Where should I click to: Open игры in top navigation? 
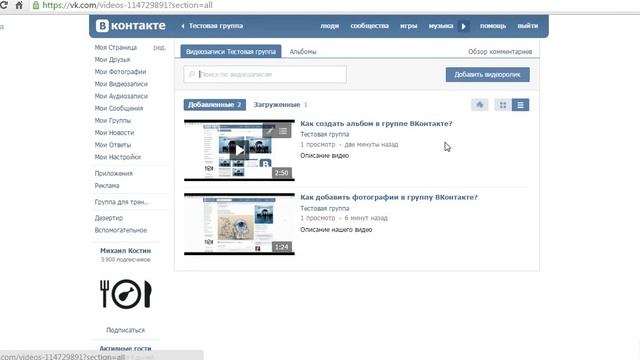click(409, 26)
